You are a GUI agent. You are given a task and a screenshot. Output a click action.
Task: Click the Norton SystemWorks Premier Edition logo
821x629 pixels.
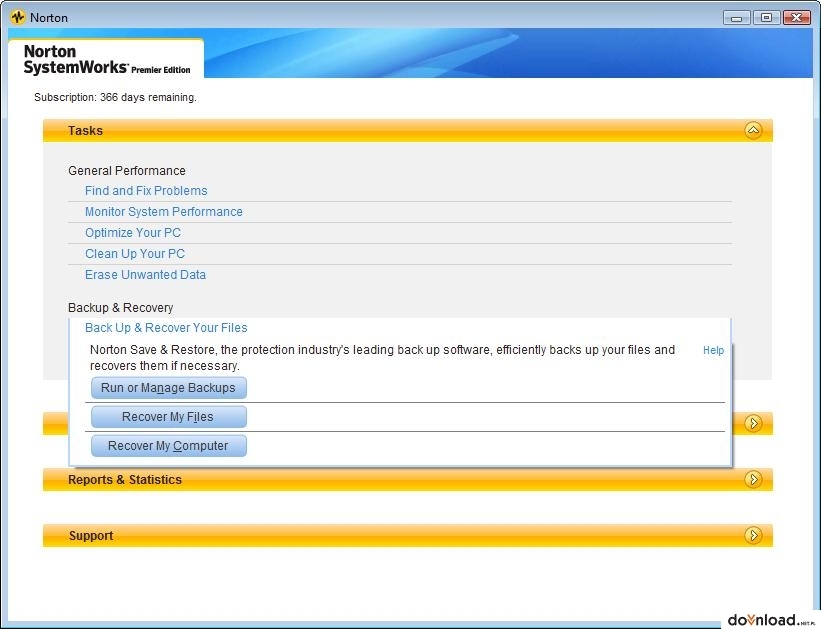pos(107,59)
